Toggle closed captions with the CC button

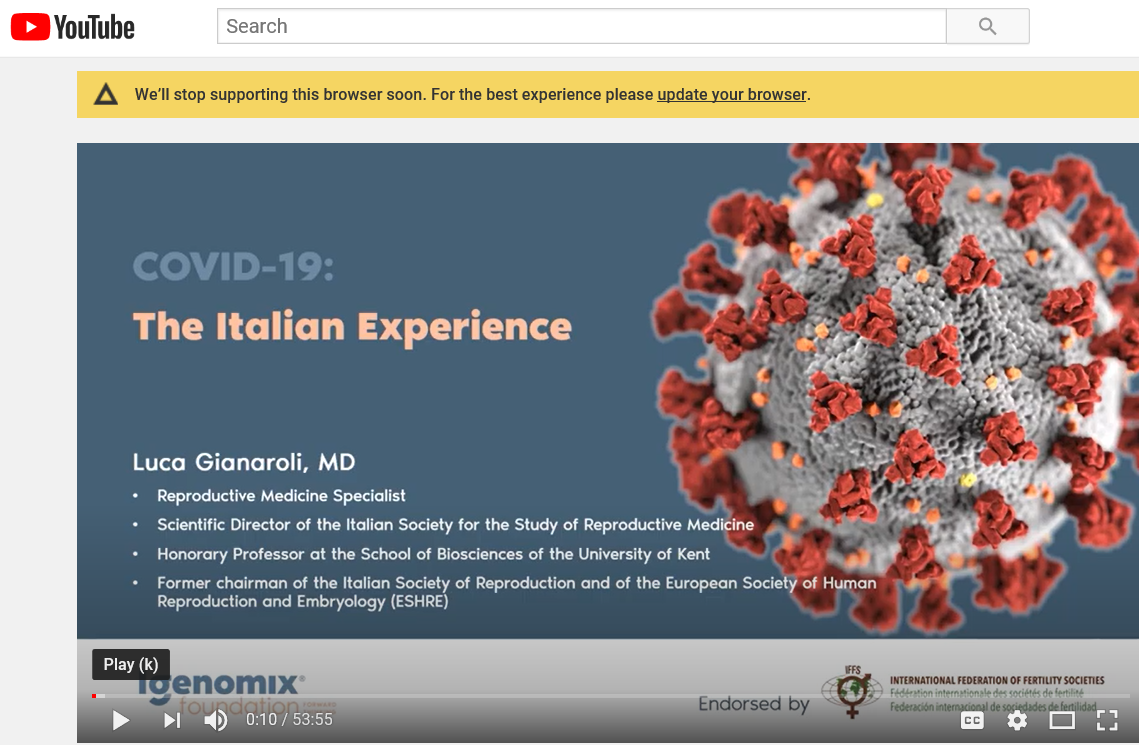972,720
